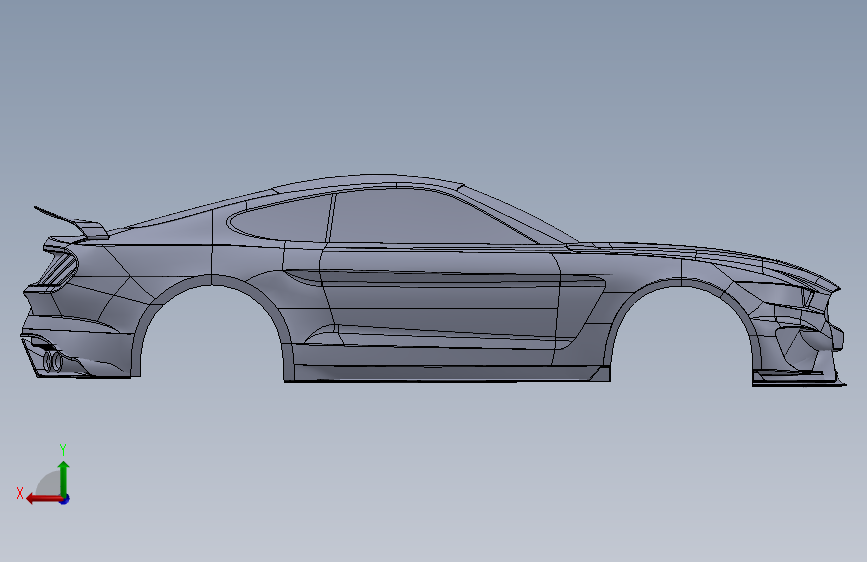
Task: Click the 'X' label of the triad
Action: point(20,493)
